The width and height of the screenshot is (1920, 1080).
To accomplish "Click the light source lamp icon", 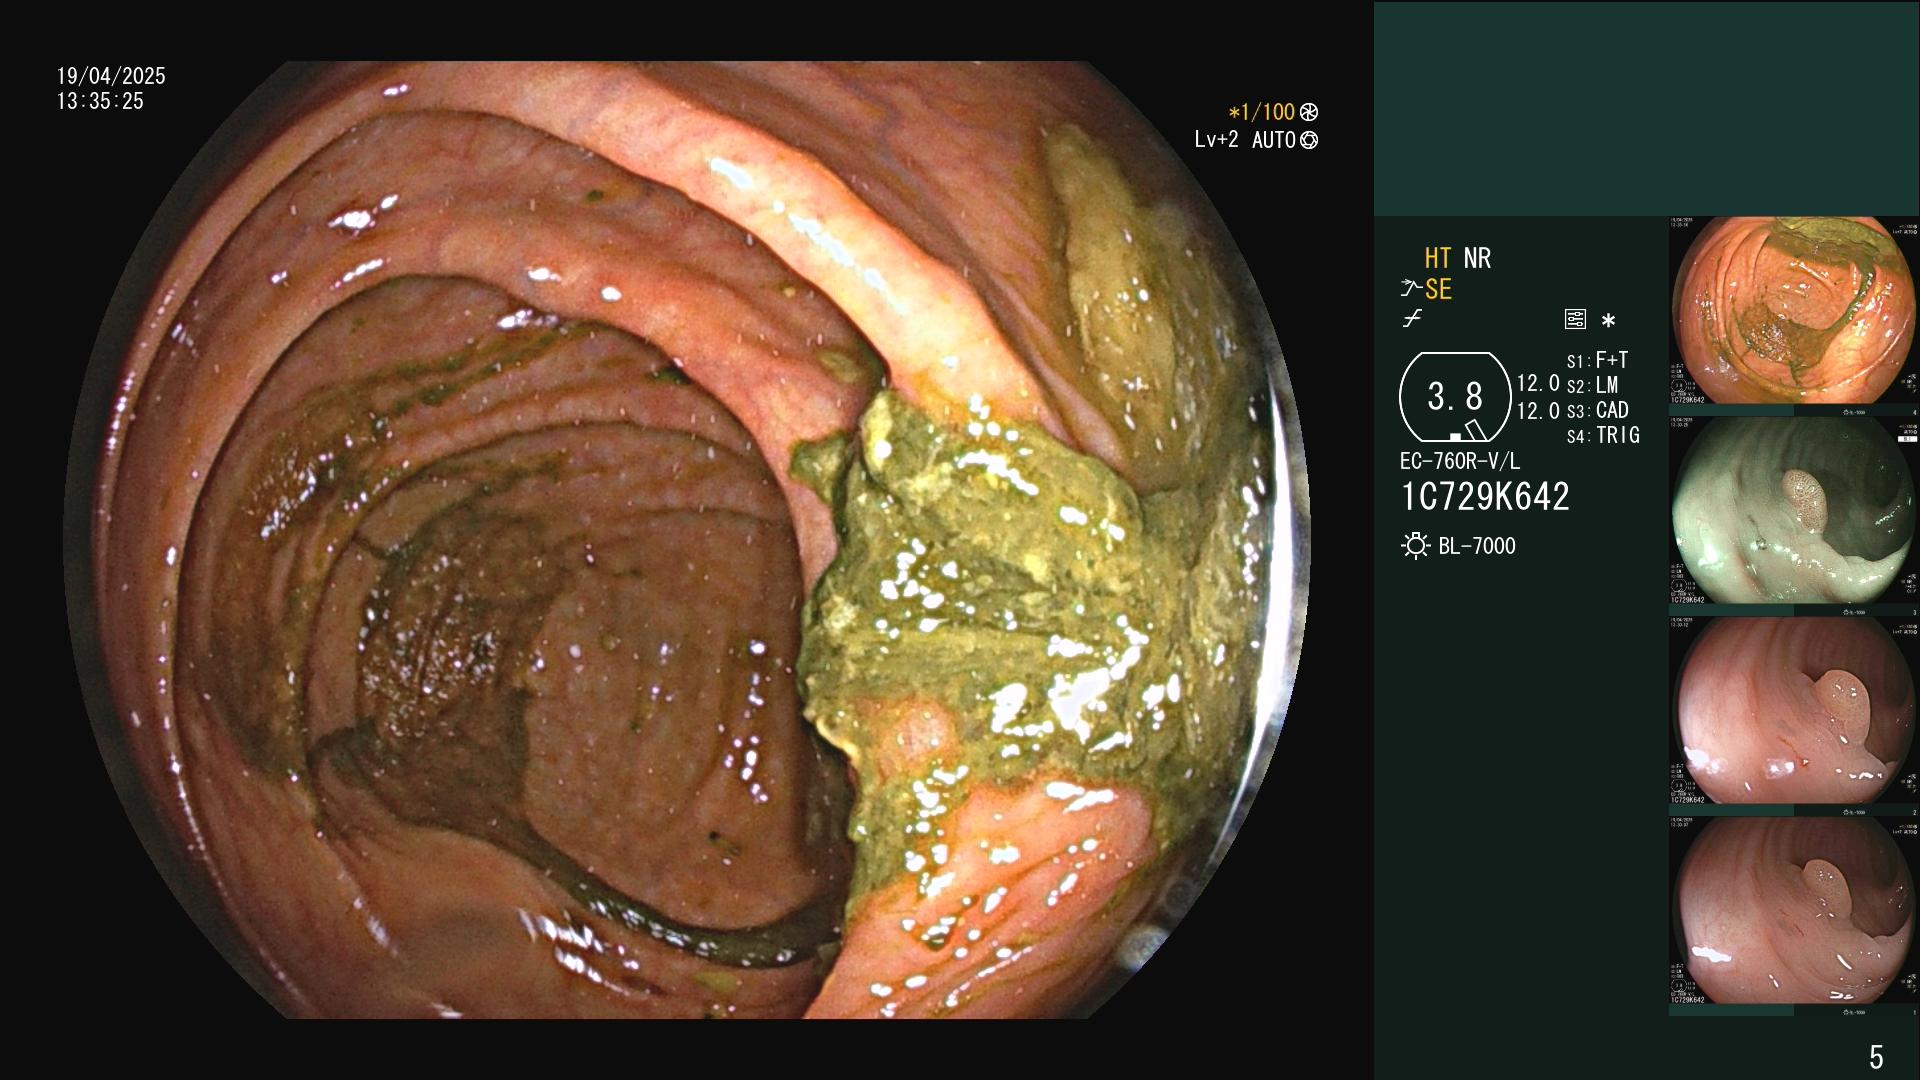I will [1416, 546].
